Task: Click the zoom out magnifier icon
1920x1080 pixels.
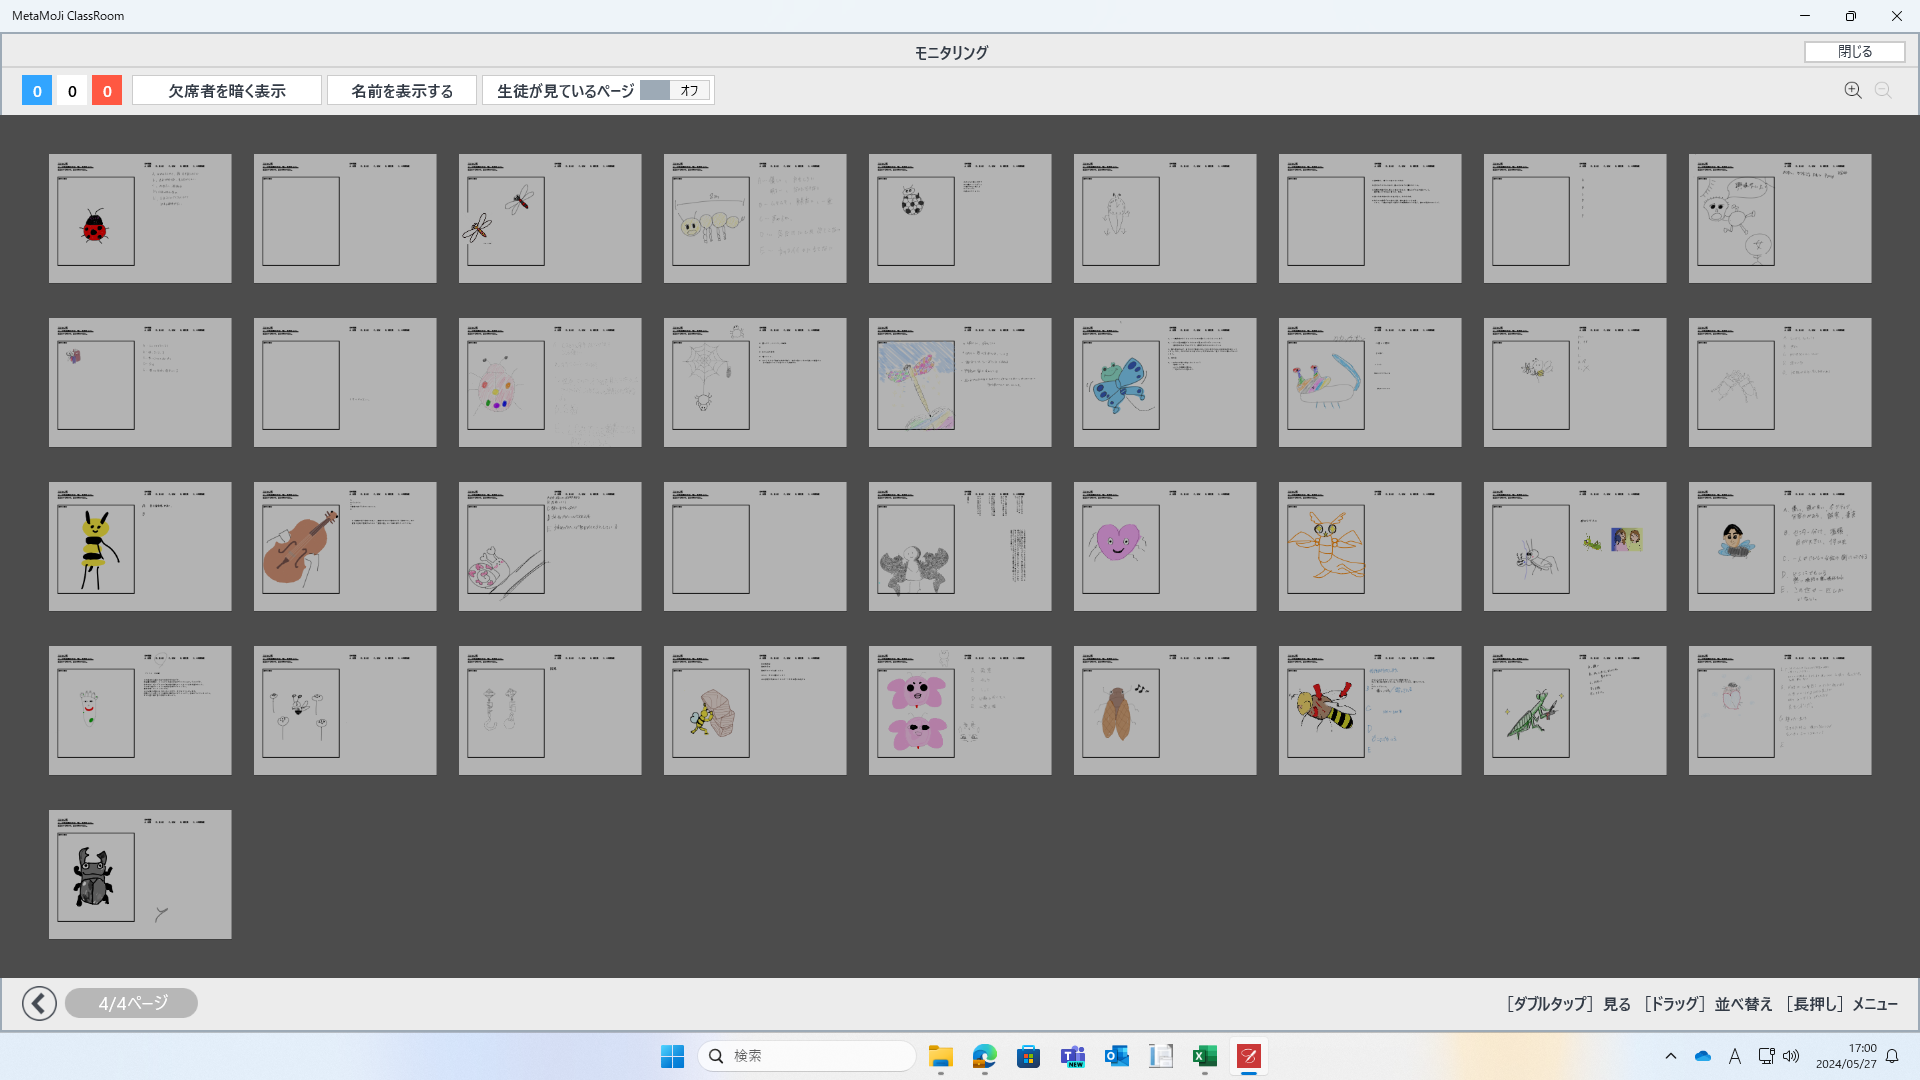Action: 1883,90
